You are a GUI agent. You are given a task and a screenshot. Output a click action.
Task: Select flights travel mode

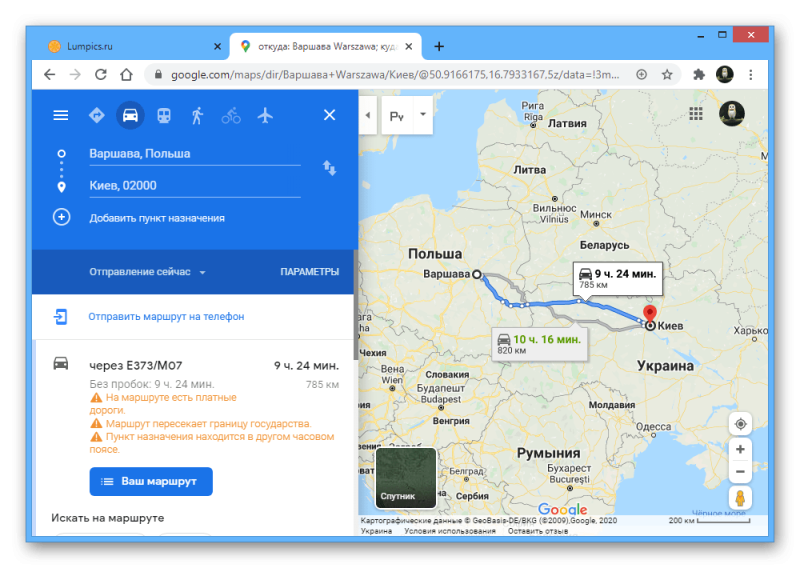pyautogui.click(x=265, y=115)
